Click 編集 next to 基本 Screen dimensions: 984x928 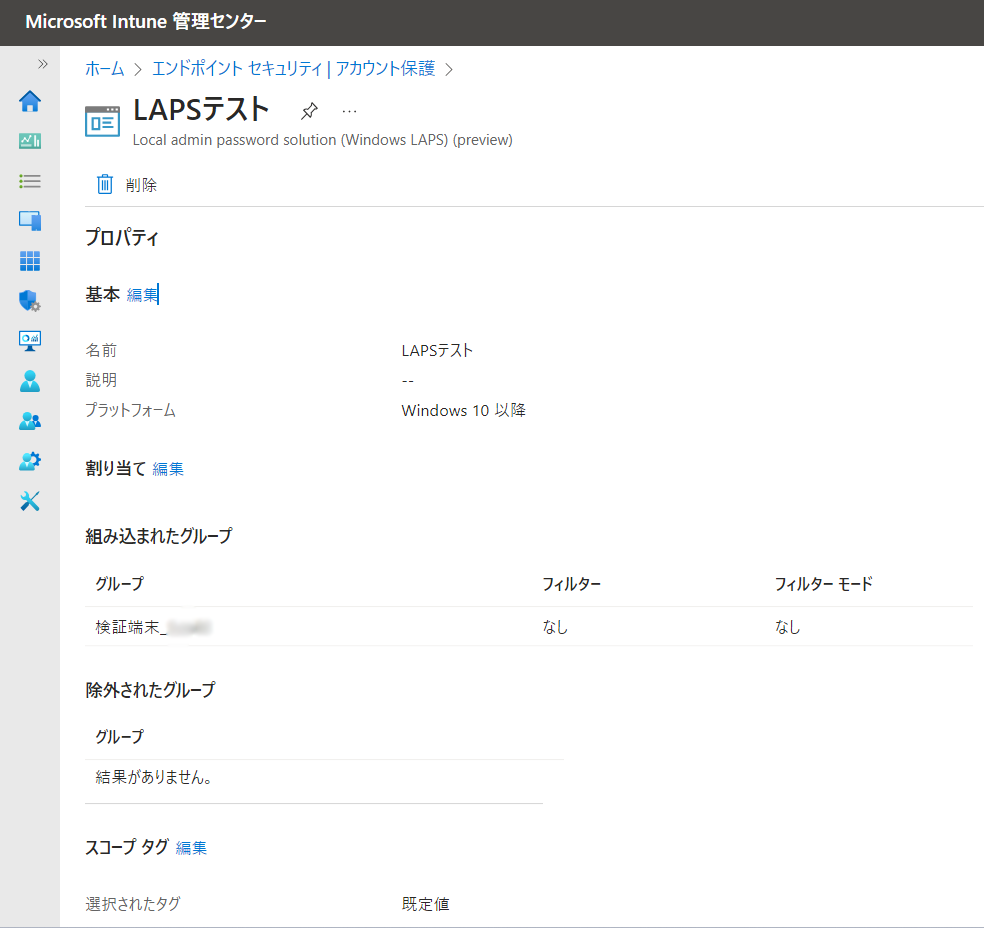click(142, 295)
